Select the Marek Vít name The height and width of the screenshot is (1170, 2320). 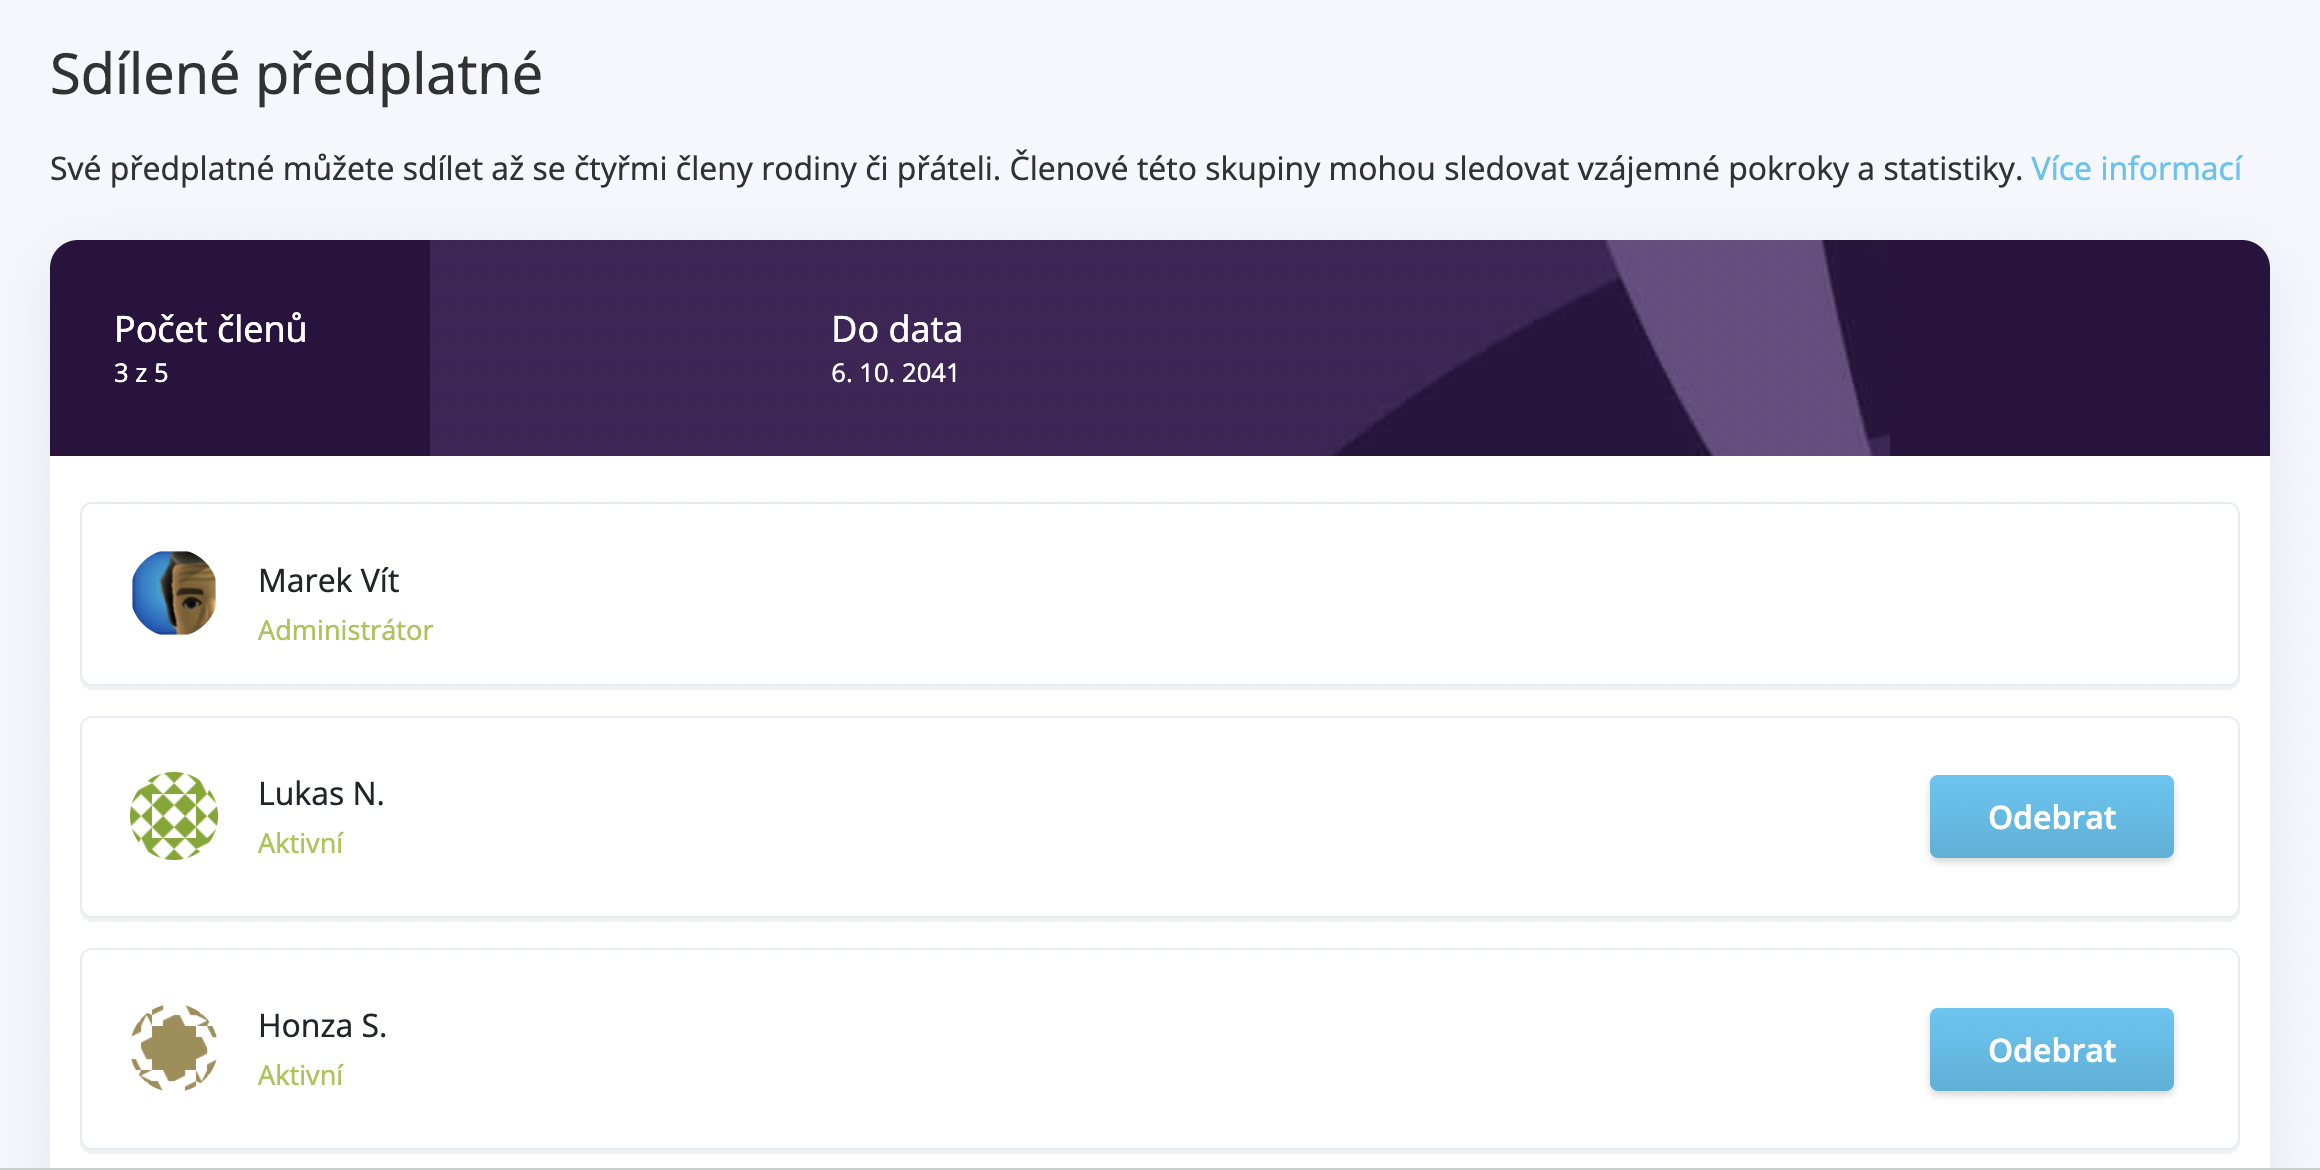[328, 580]
